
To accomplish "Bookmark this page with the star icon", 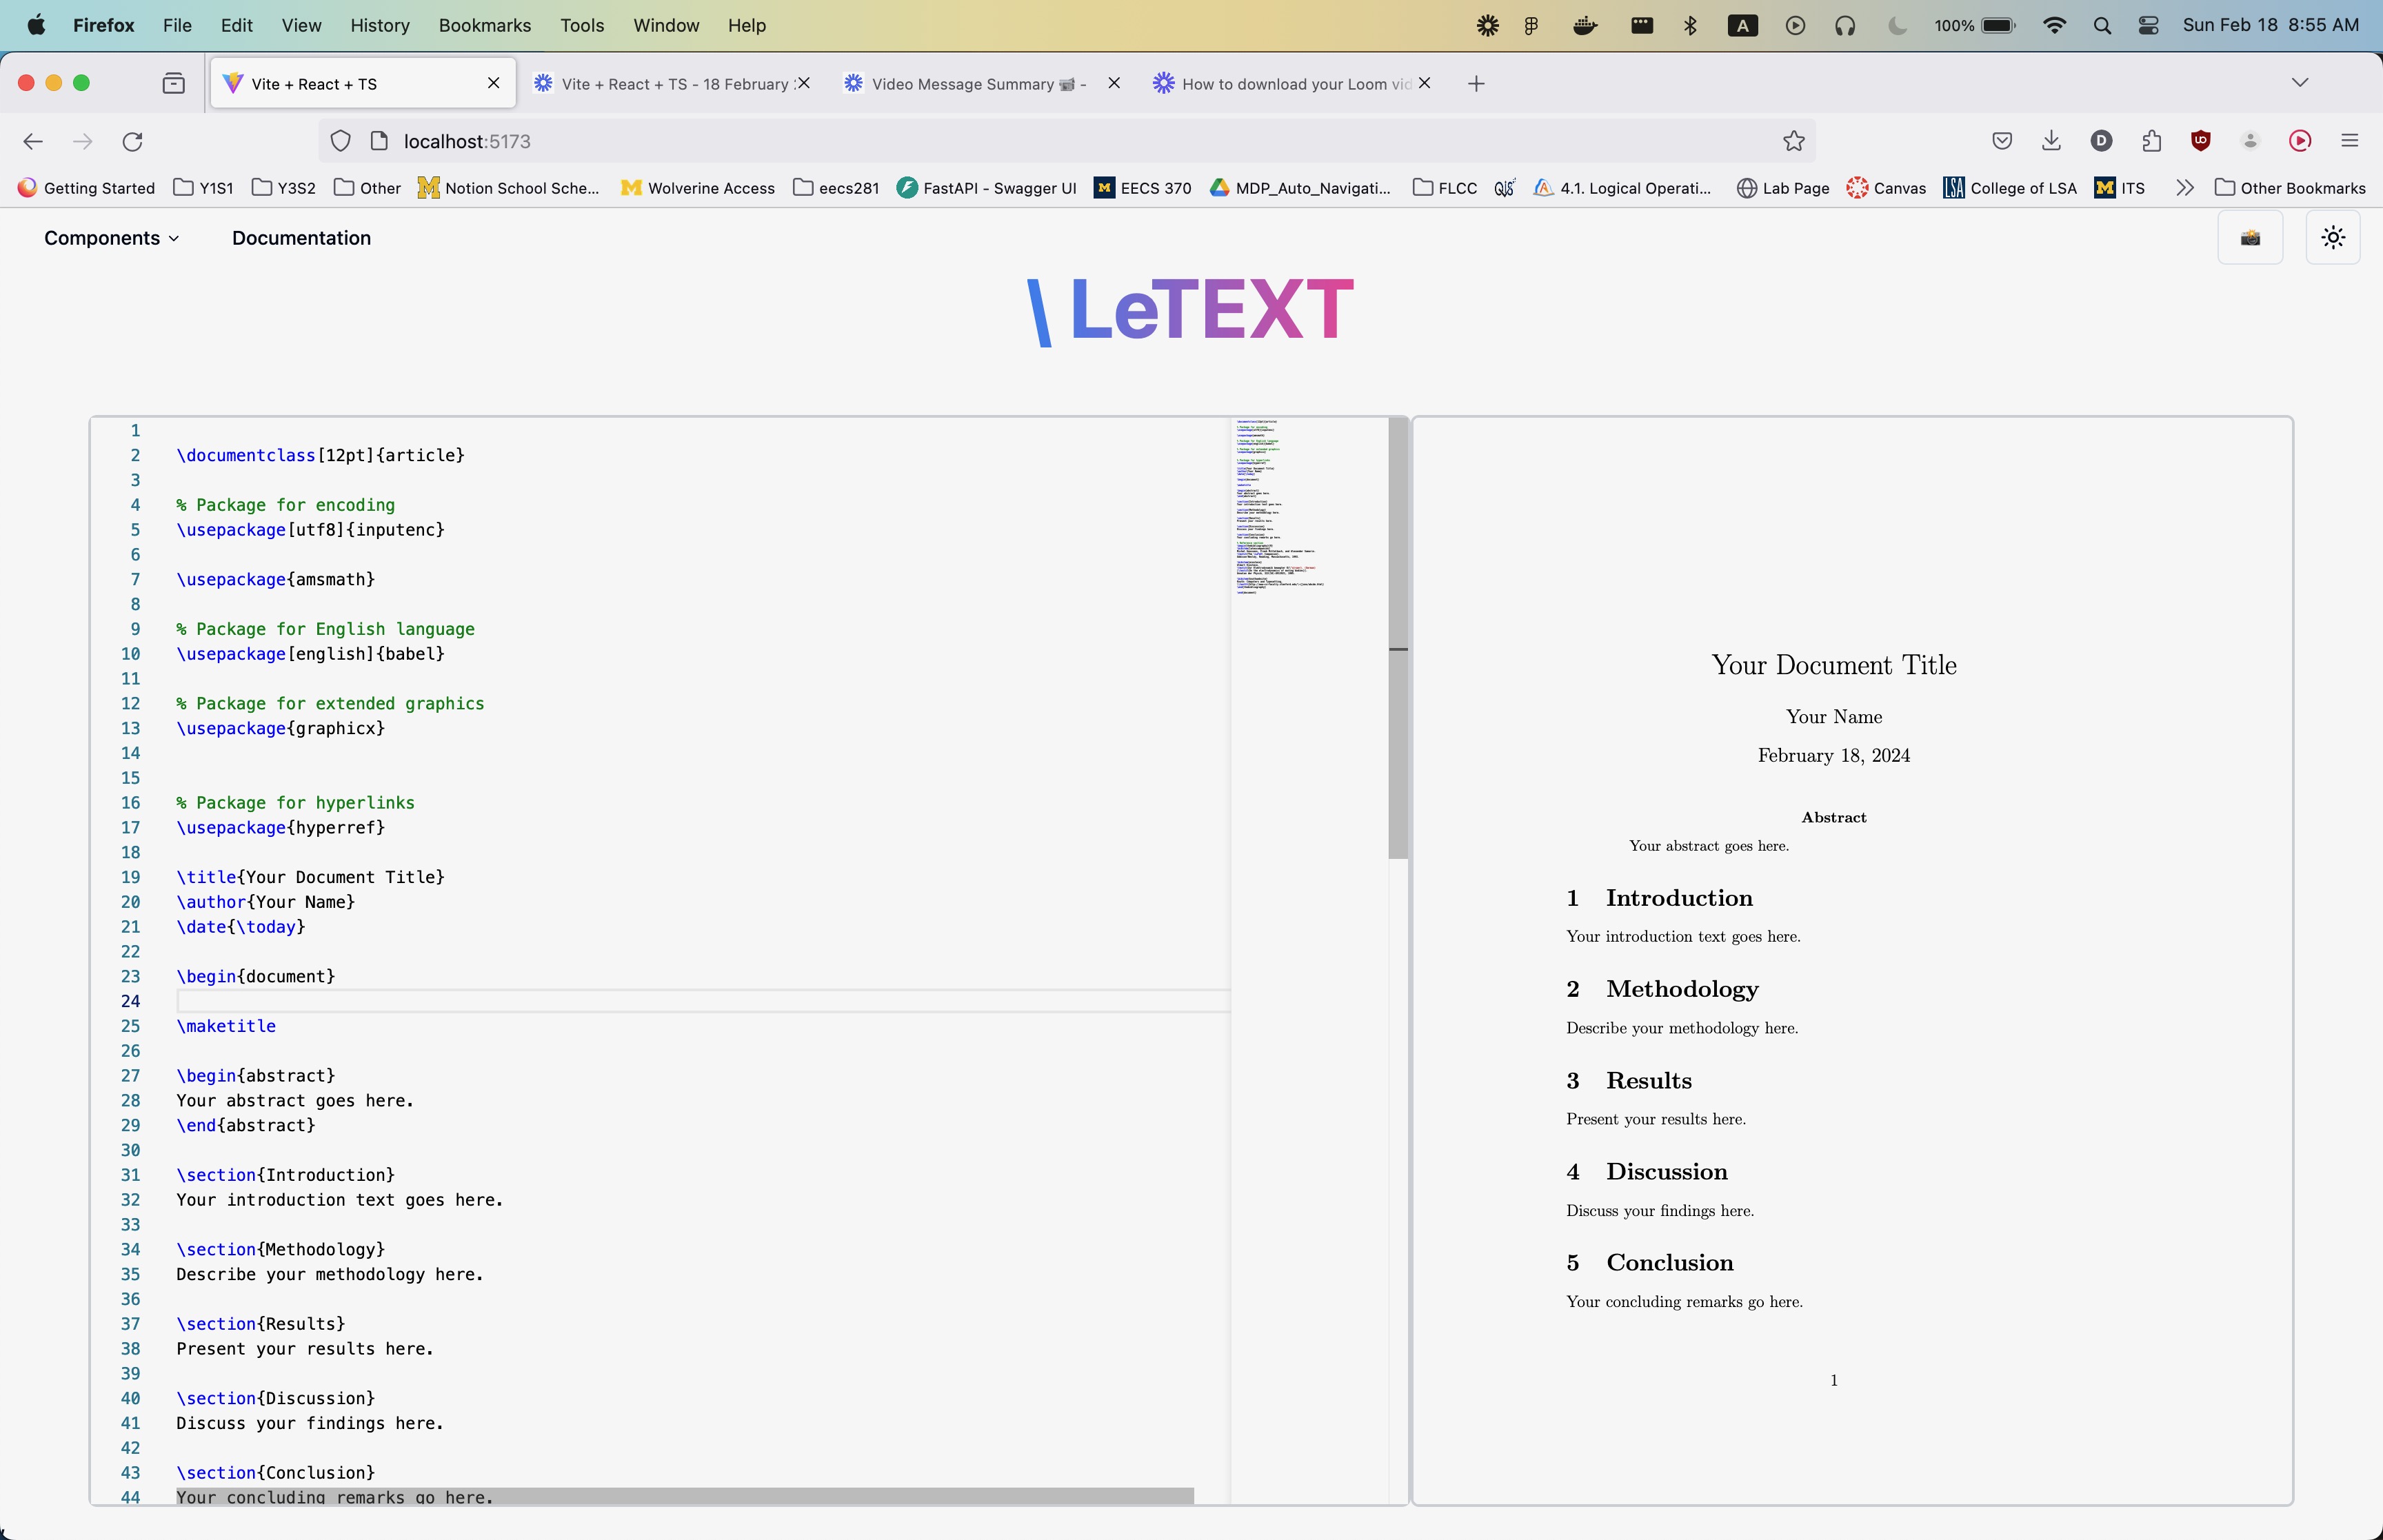I will [x=1793, y=142].
